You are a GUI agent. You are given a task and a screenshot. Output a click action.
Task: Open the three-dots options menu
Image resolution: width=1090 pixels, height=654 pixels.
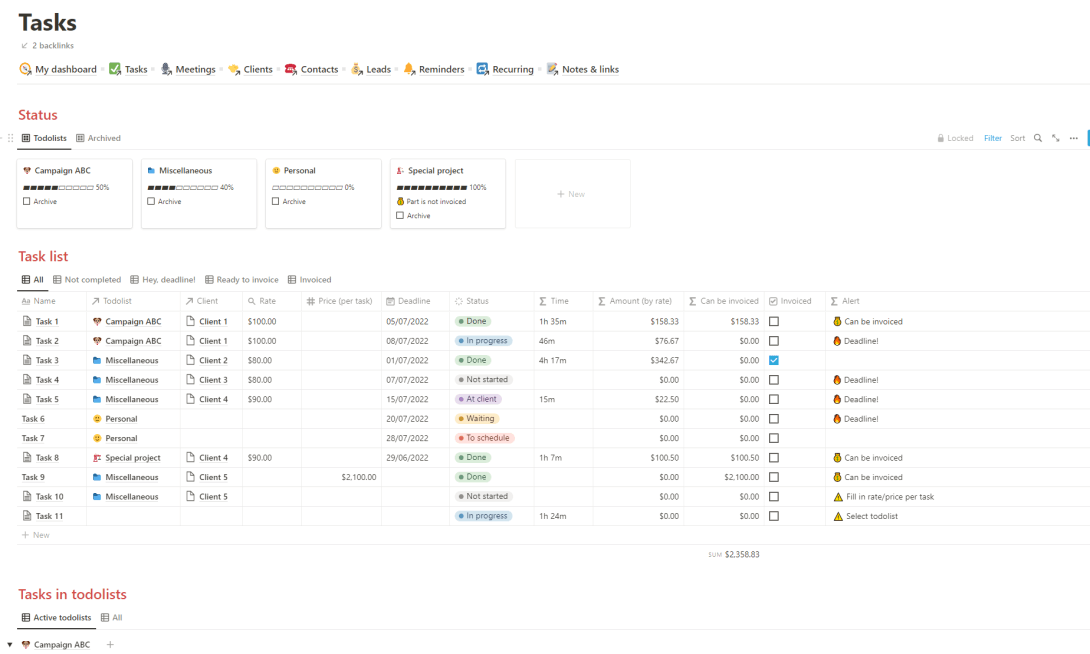(1074, 138)
